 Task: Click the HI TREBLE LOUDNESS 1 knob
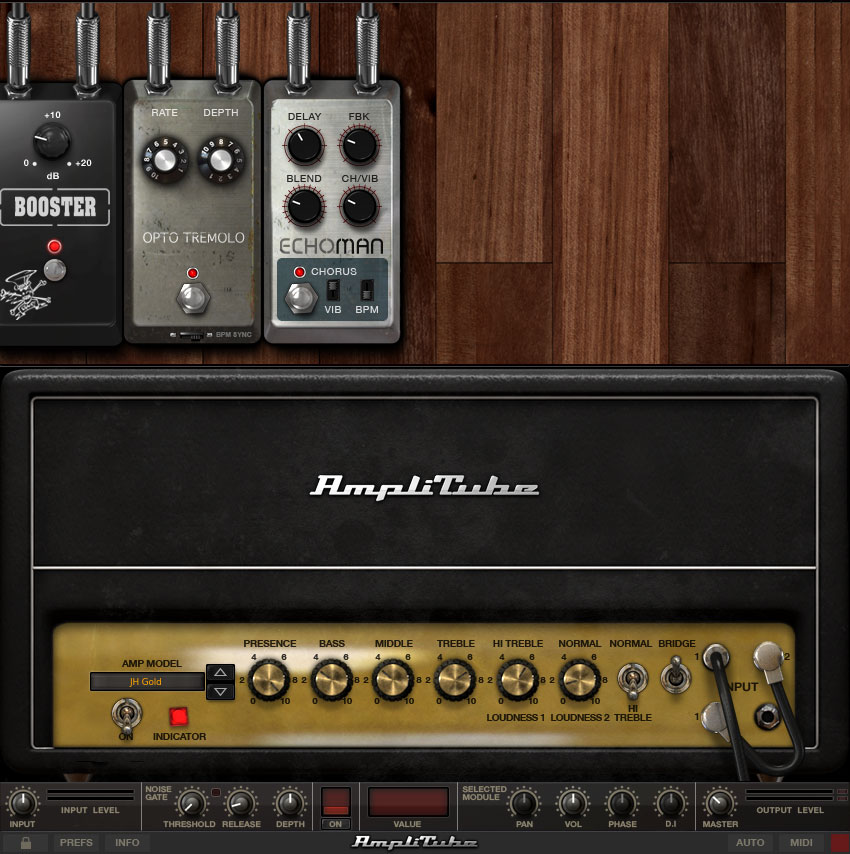[517, 679]
